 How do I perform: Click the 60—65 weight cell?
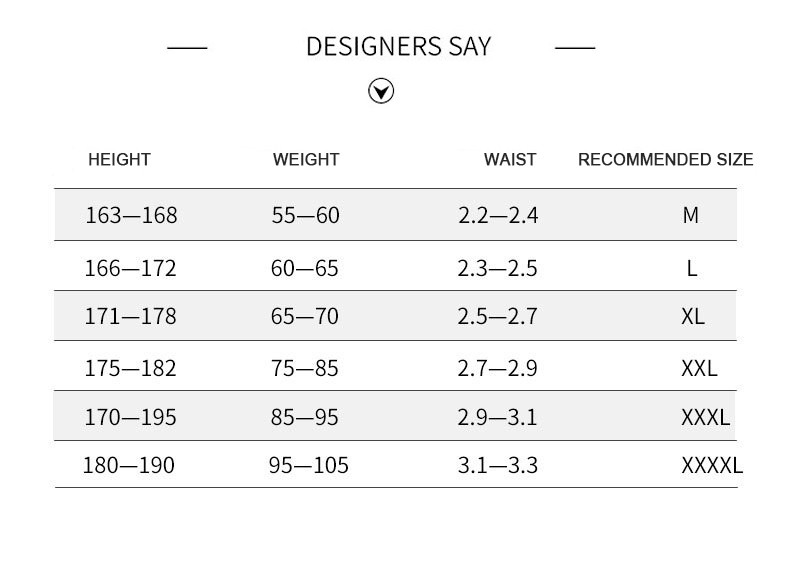(305, 268)
